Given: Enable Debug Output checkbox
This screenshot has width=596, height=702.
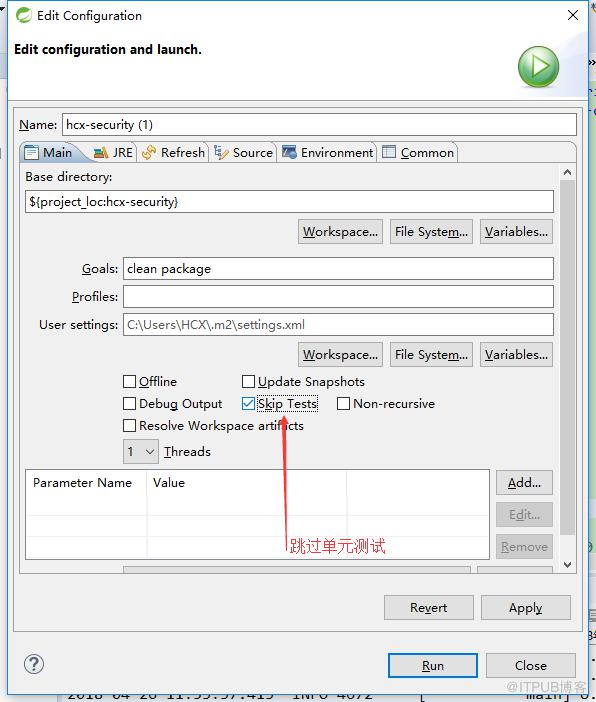Looking at the screenshot, I should point(129,403).
